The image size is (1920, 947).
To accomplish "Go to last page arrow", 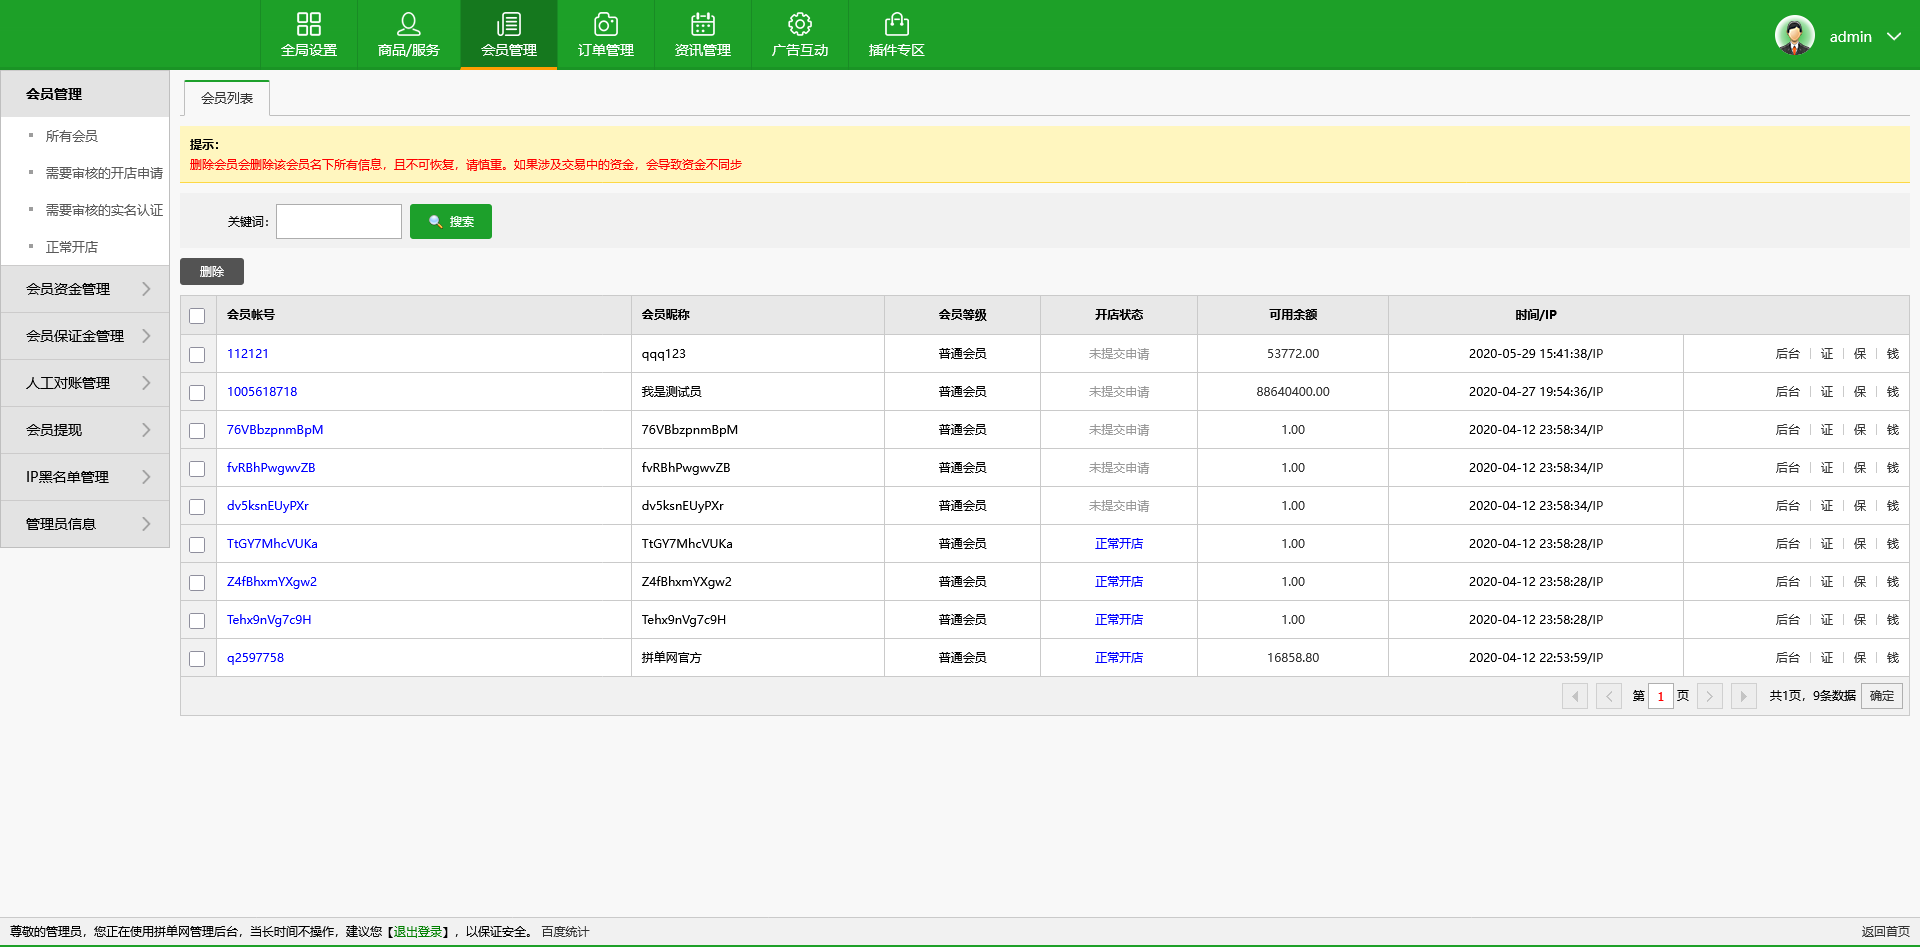I will click(1744, 696).
